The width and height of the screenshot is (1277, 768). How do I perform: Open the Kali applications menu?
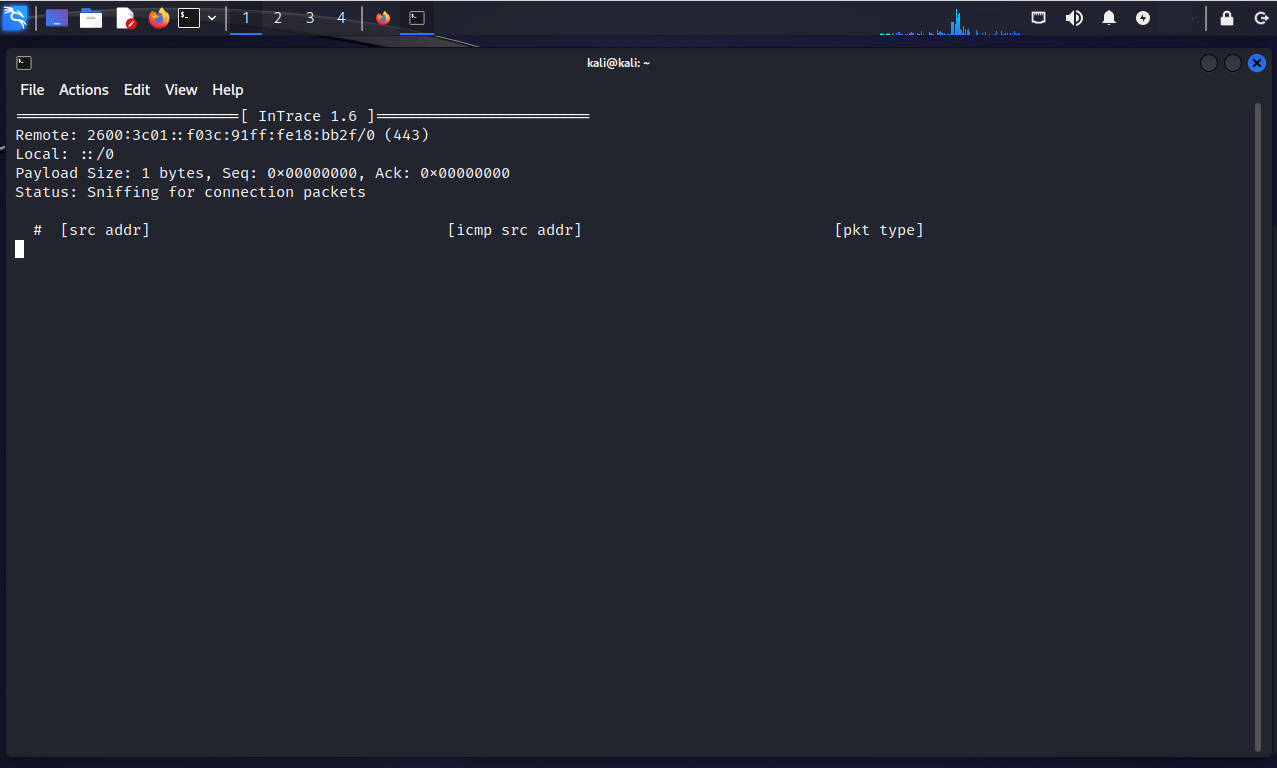coord(15,18)
